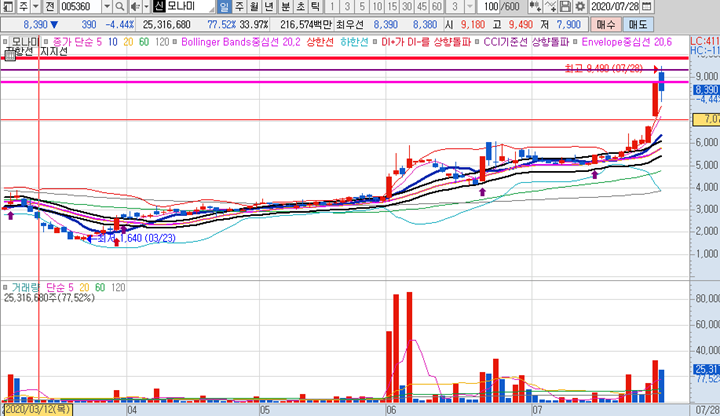Click the grid icon under 모나미 label
Image resolution: width=720 pixels, height=416 pixels.
[x=9, y=56]
